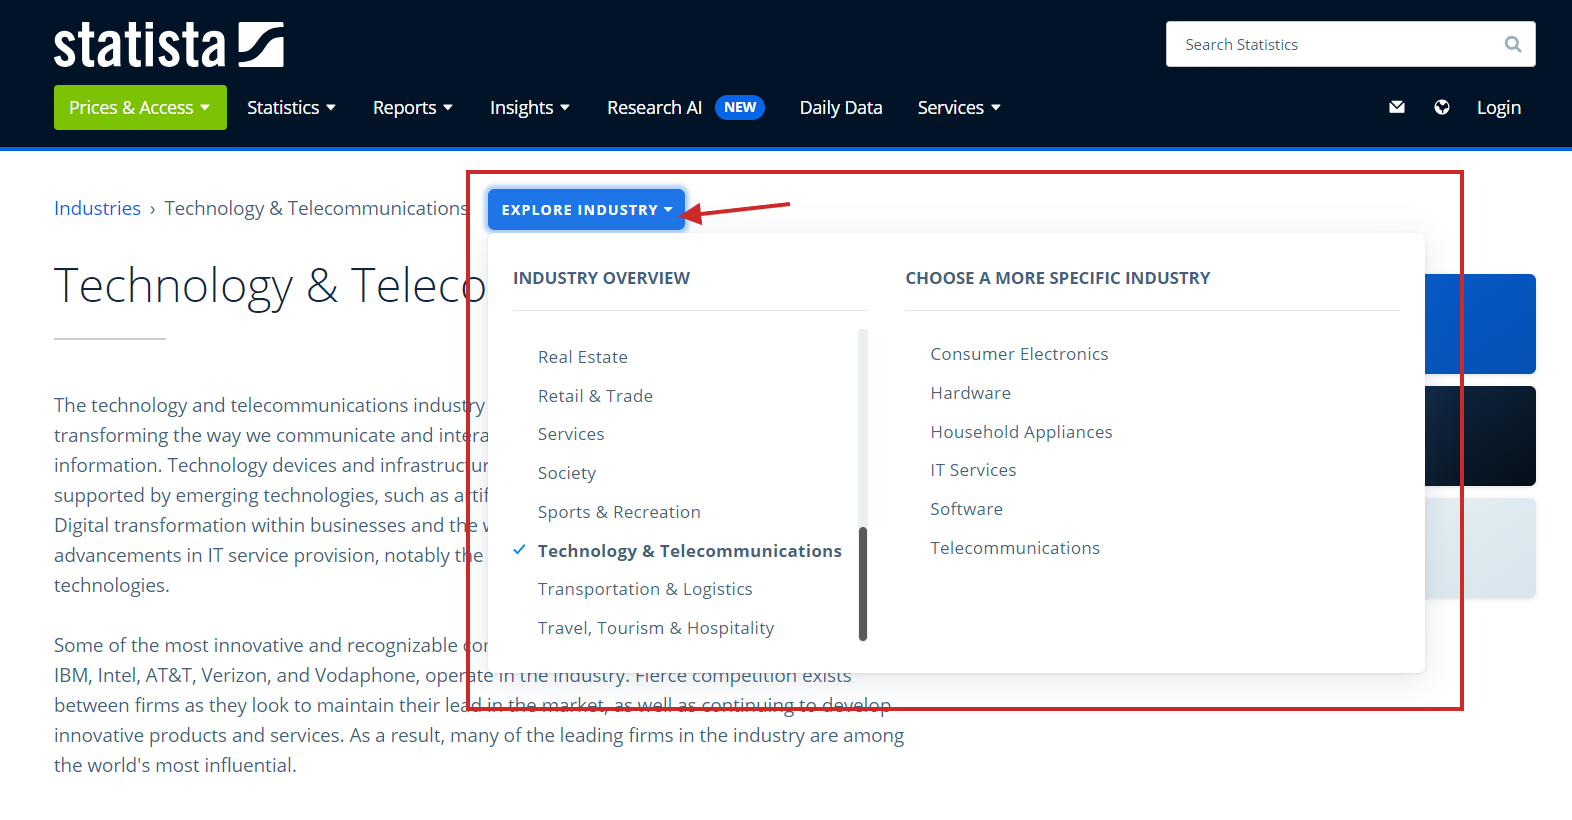1572x820 pixels.
Task: Click the Statista logo
Action: click(x=168, y=45)
